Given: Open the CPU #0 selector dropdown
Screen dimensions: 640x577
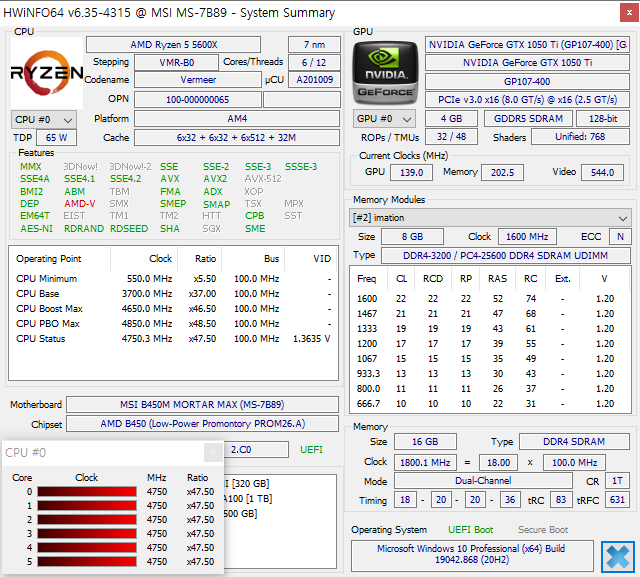Looking at the screenshot, I should coord(44,120).
